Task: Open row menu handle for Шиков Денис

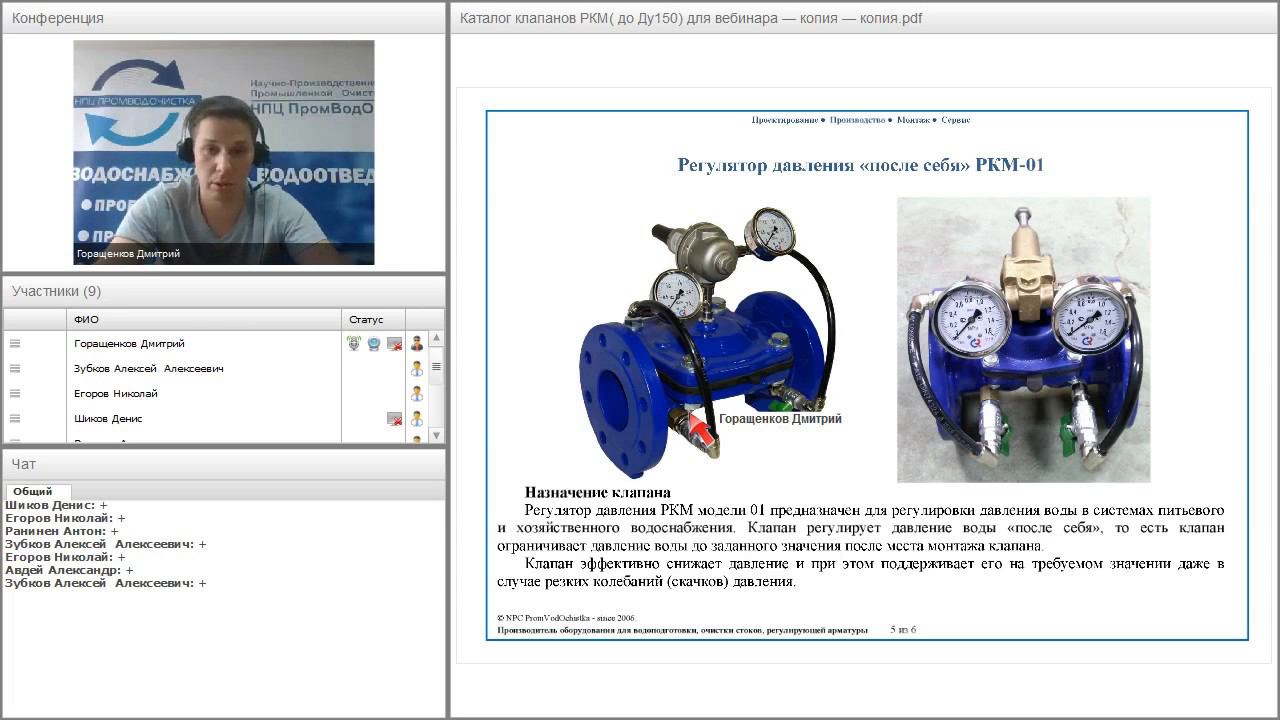Action: 15,418
